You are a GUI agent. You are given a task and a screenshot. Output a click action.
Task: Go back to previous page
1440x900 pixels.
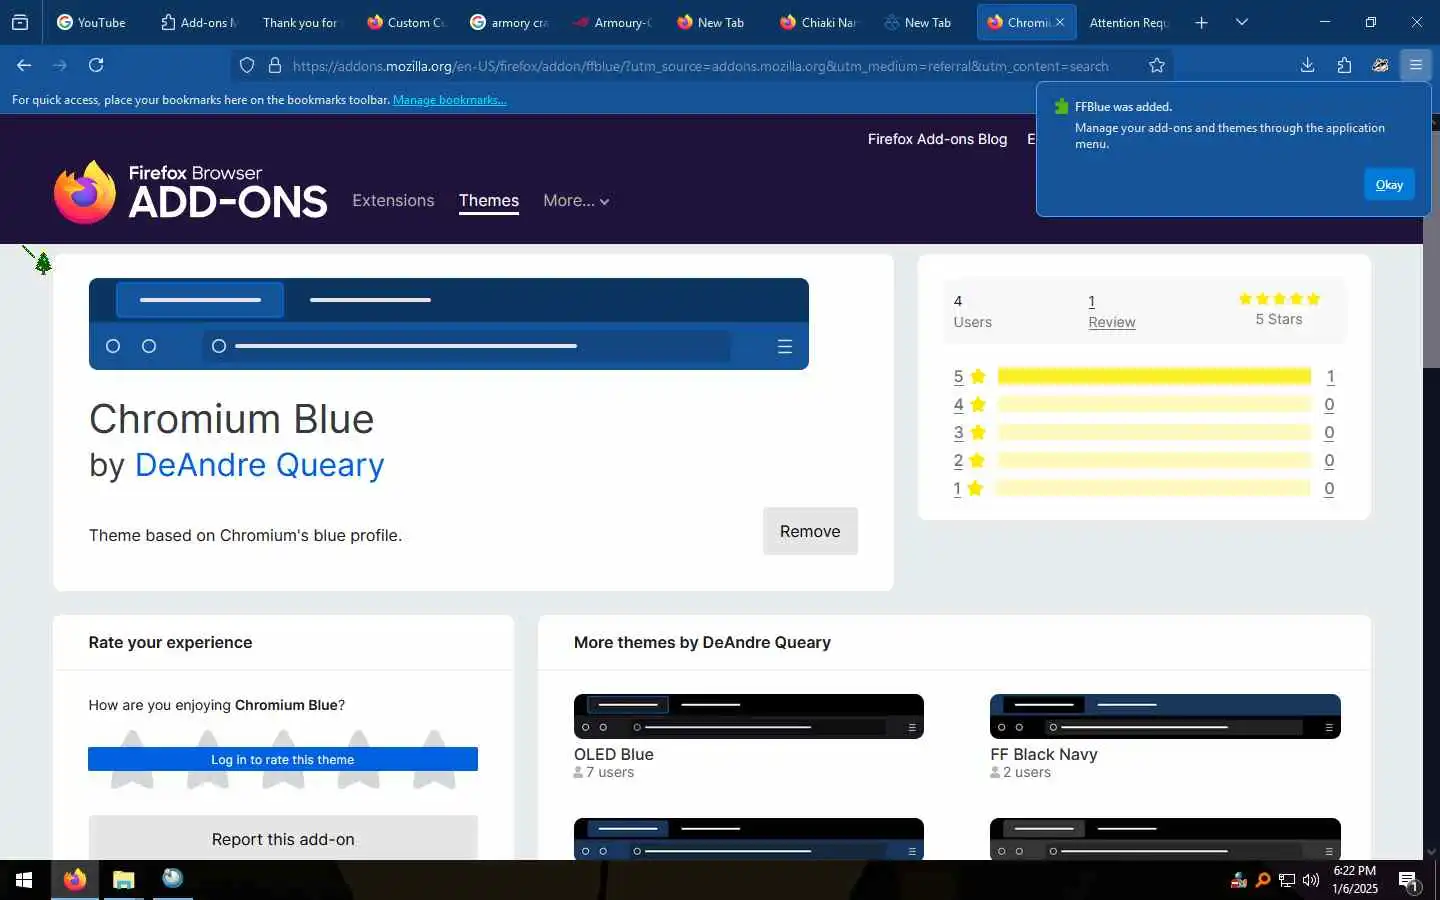click(x=24, y=65)
